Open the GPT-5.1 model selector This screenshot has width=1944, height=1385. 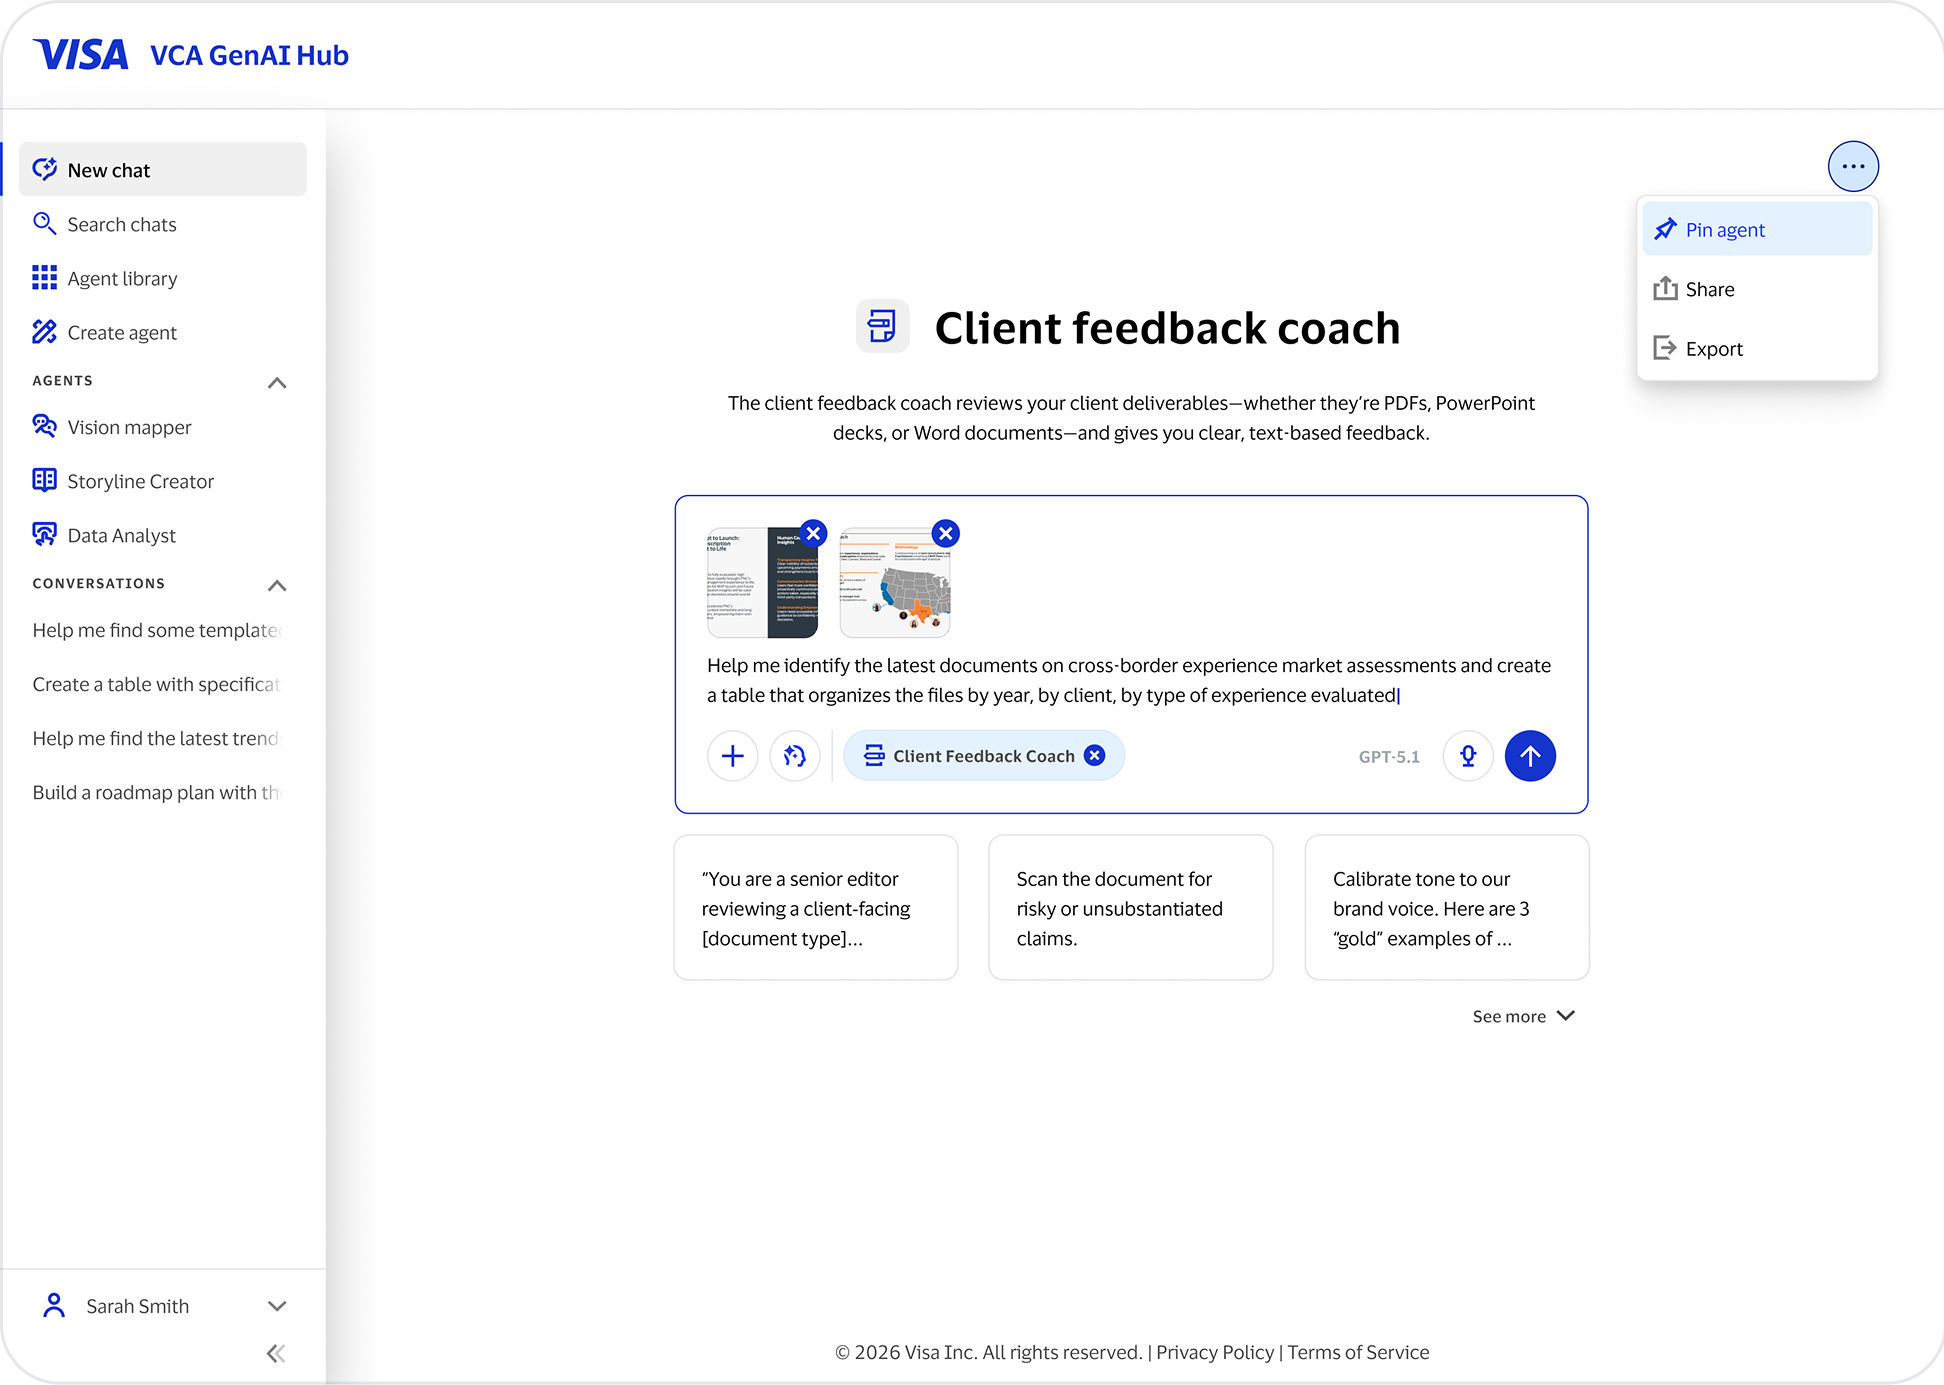1389,757
